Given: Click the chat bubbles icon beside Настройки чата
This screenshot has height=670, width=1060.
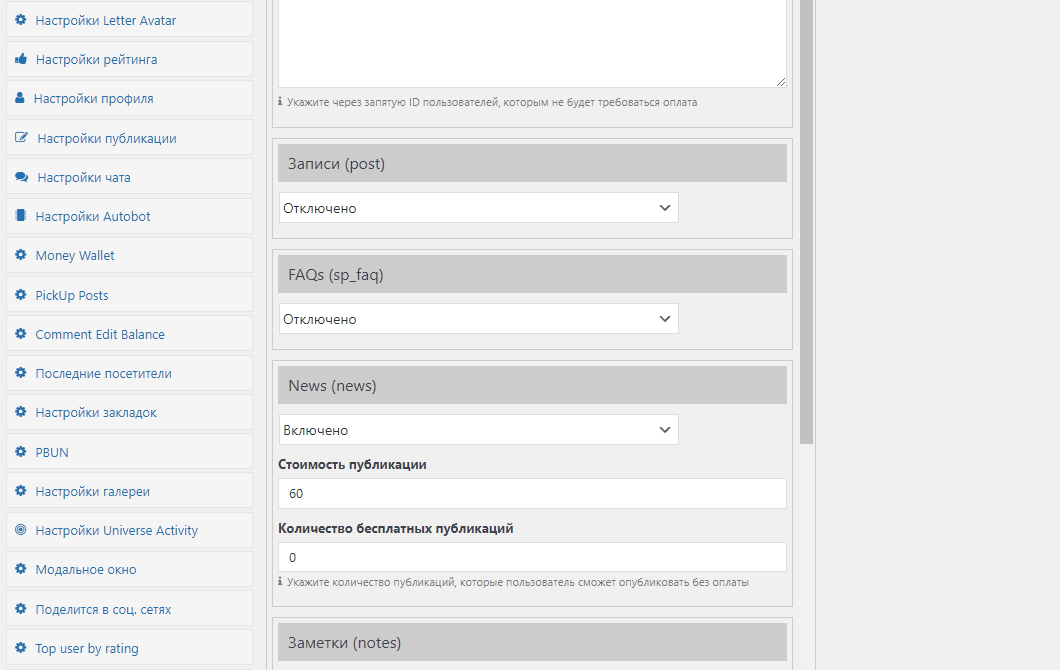Looking at the screenshot, I should (21, 177).
